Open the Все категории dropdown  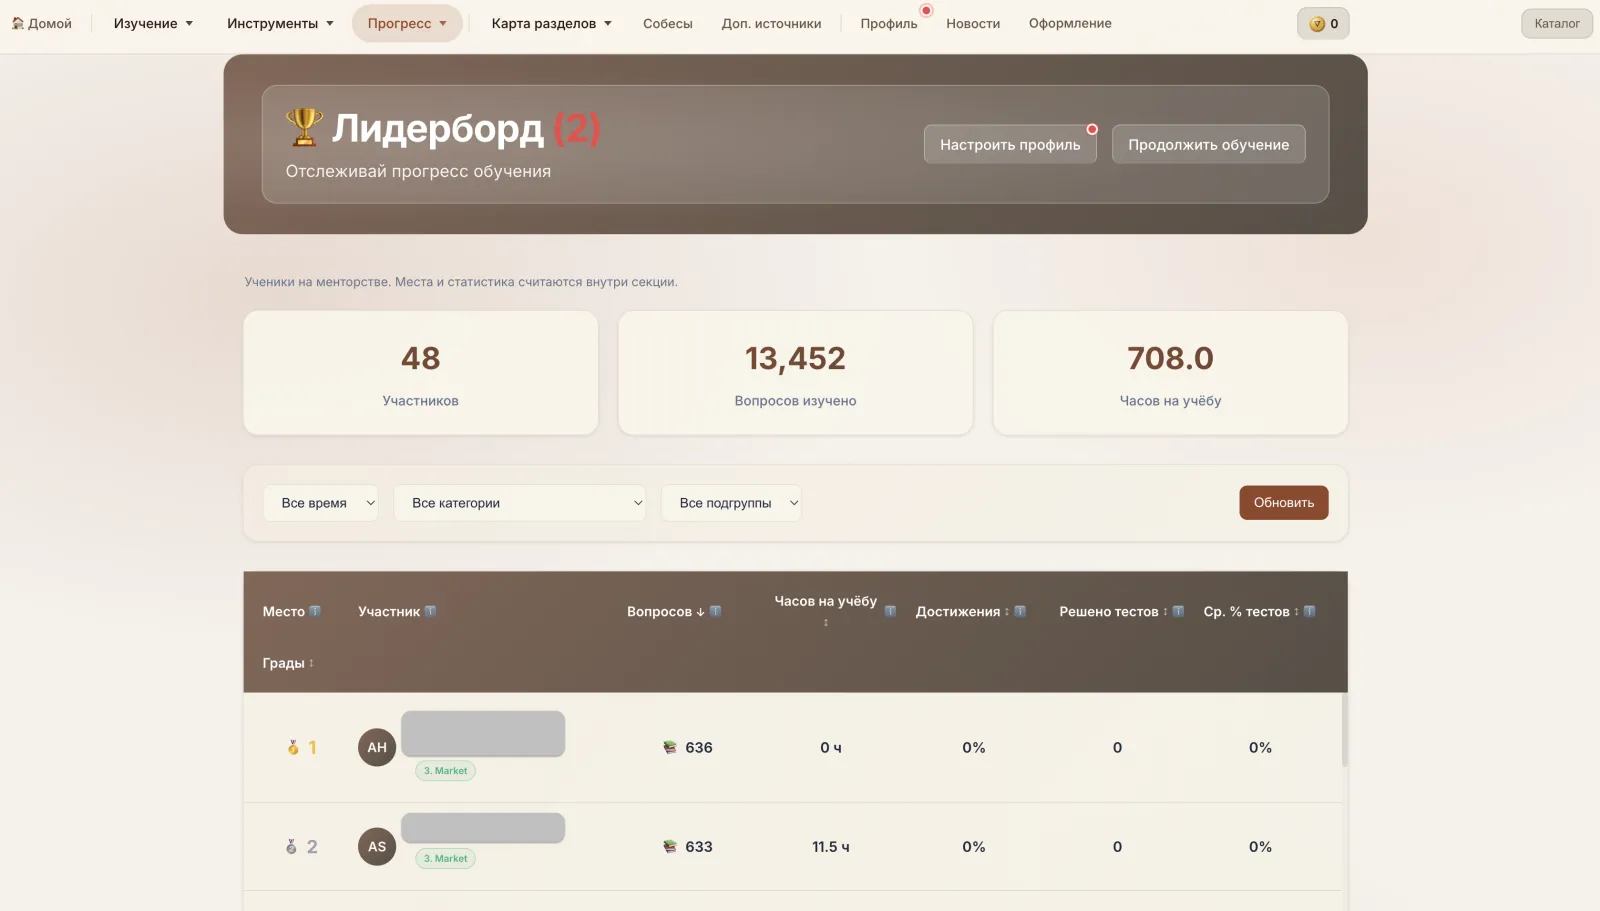coord(520,503)
